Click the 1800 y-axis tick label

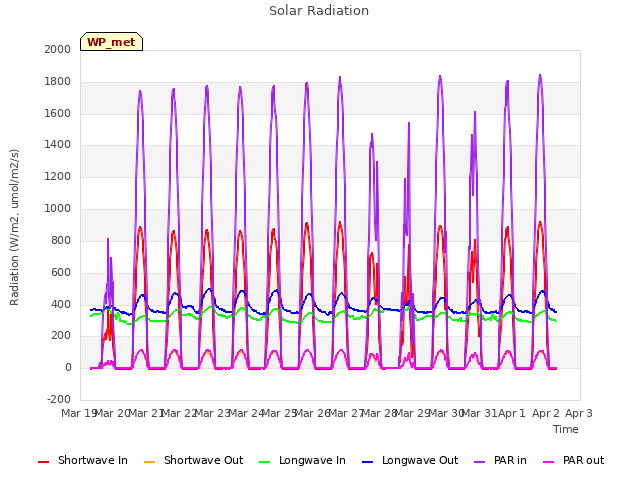(x=58, y=82)
